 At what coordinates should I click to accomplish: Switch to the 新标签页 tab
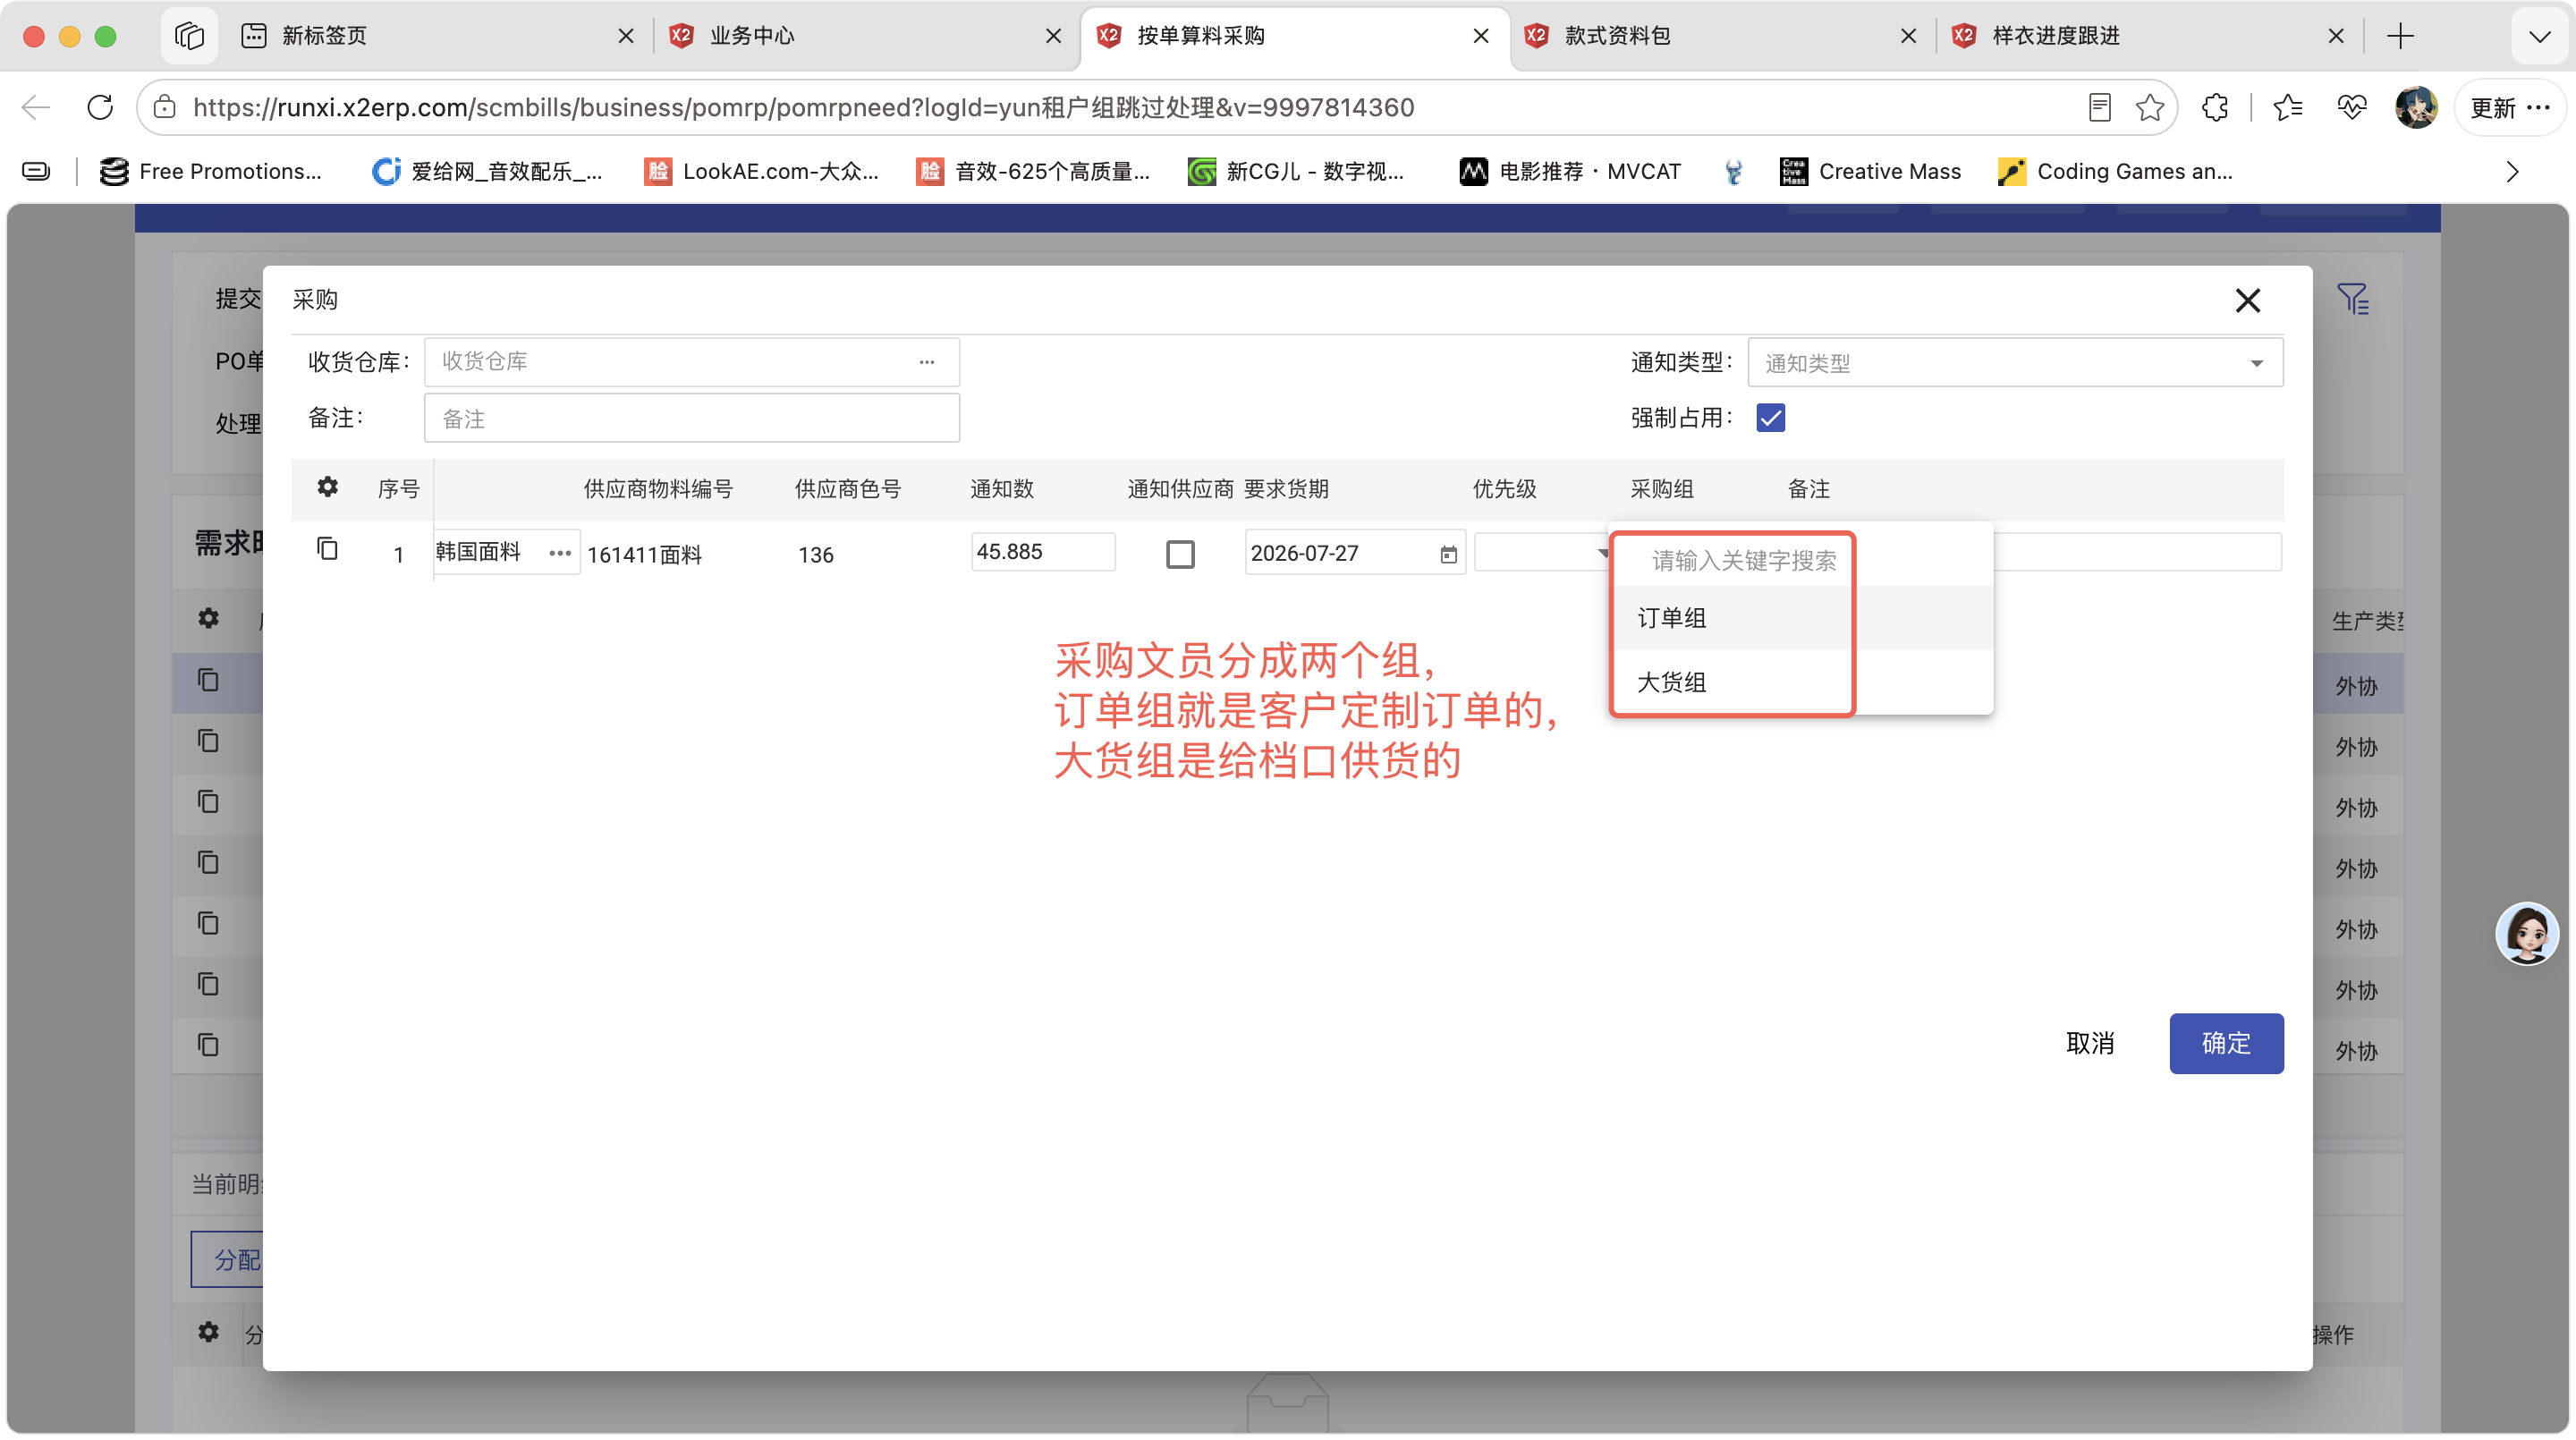(438, 36)
